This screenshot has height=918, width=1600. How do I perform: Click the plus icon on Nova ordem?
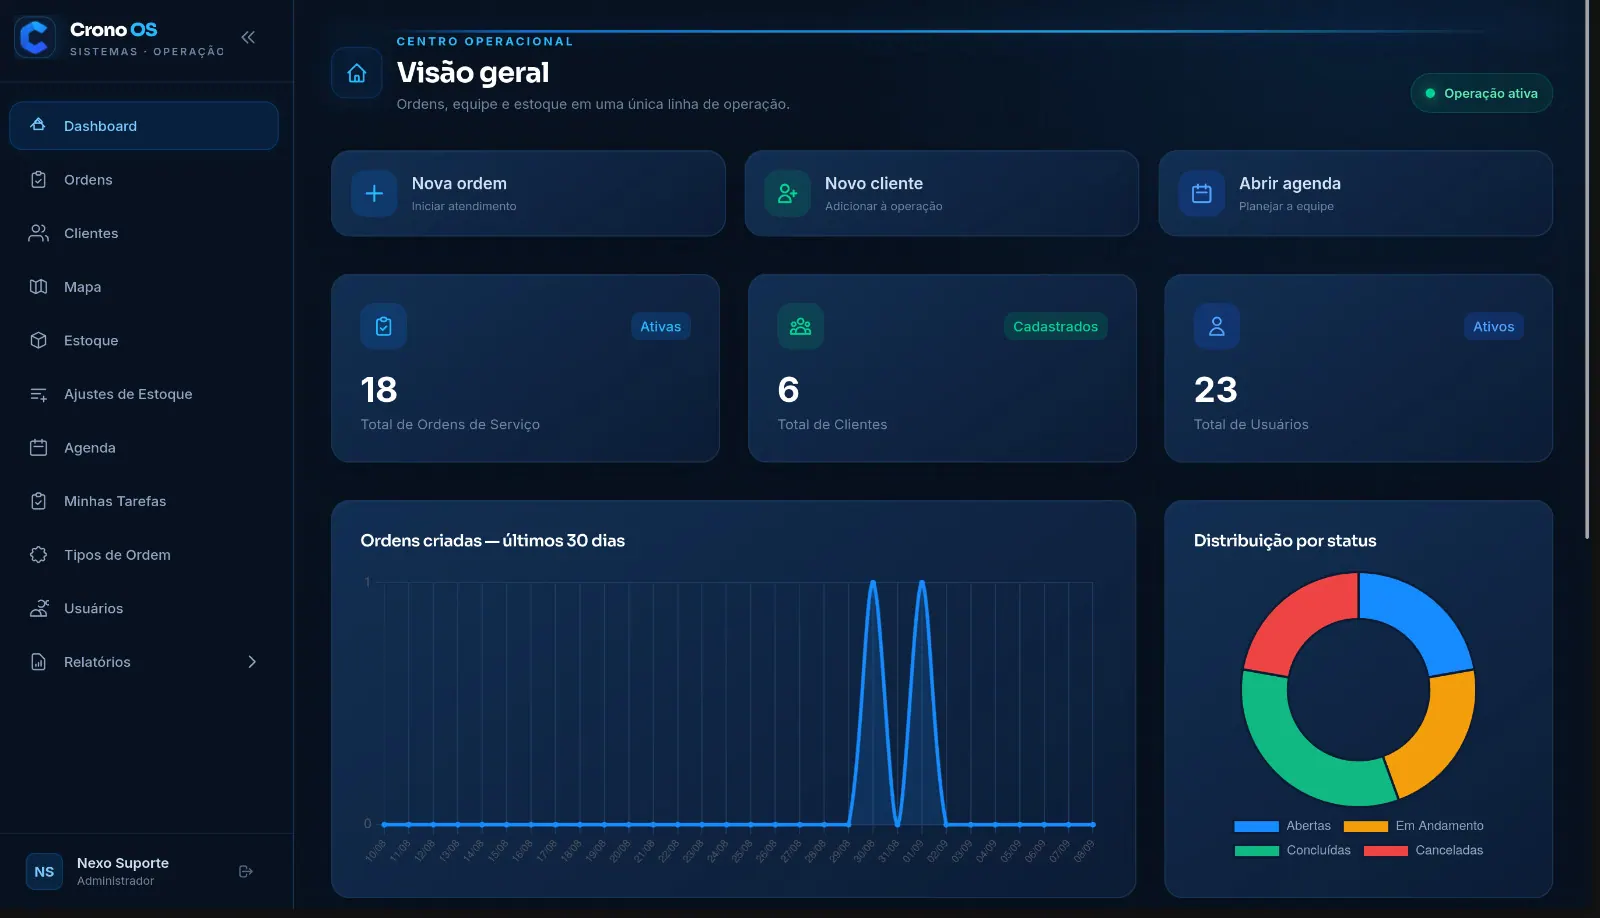coord(374,194)
